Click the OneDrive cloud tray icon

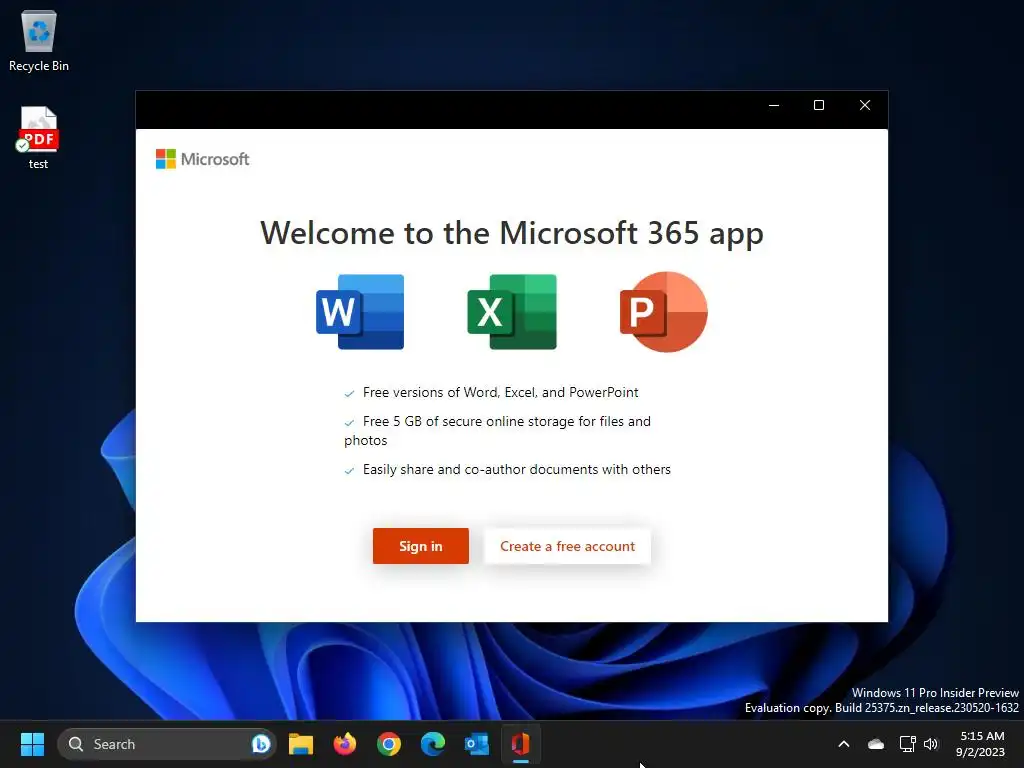point(876,744)
